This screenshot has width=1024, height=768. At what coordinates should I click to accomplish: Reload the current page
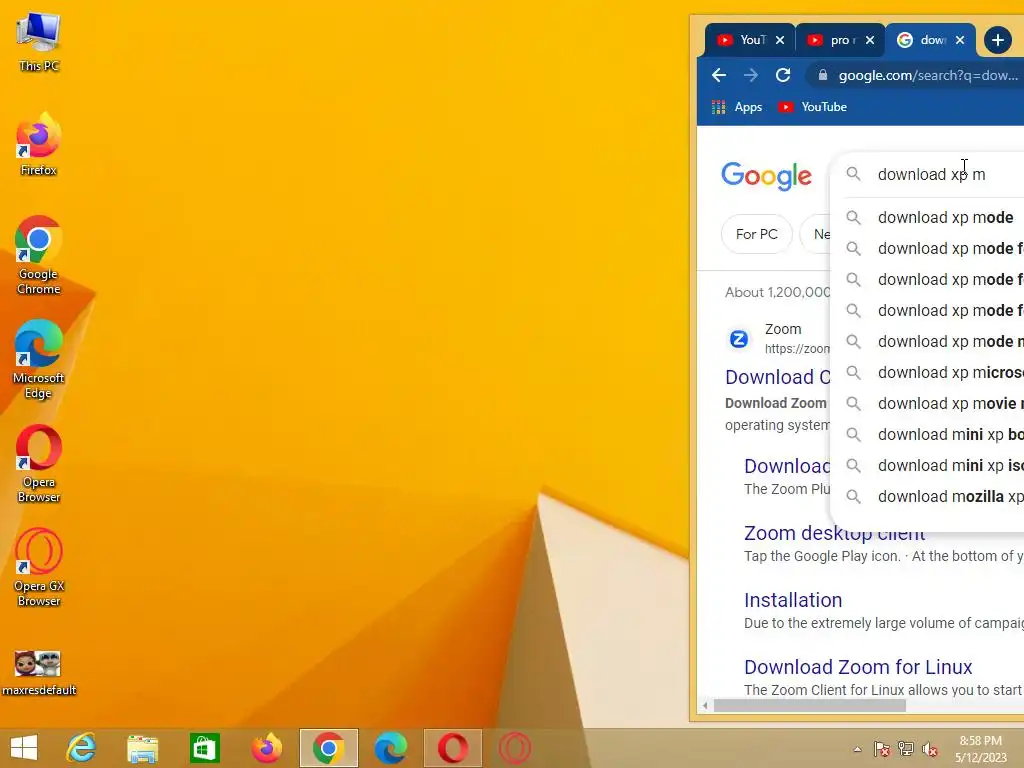(x=783, y=75)
